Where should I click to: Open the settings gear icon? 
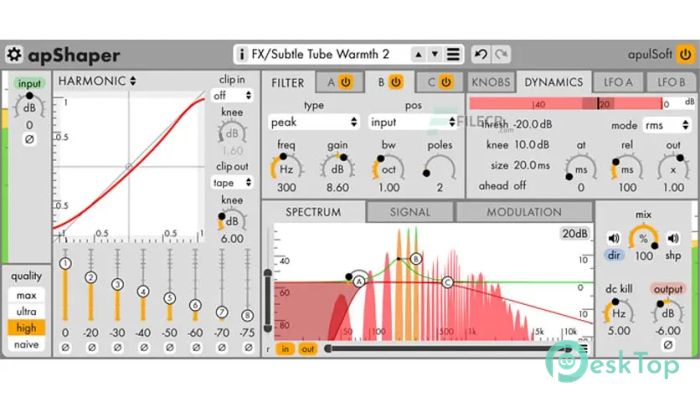pyautogui.click(x=14, y=54)
